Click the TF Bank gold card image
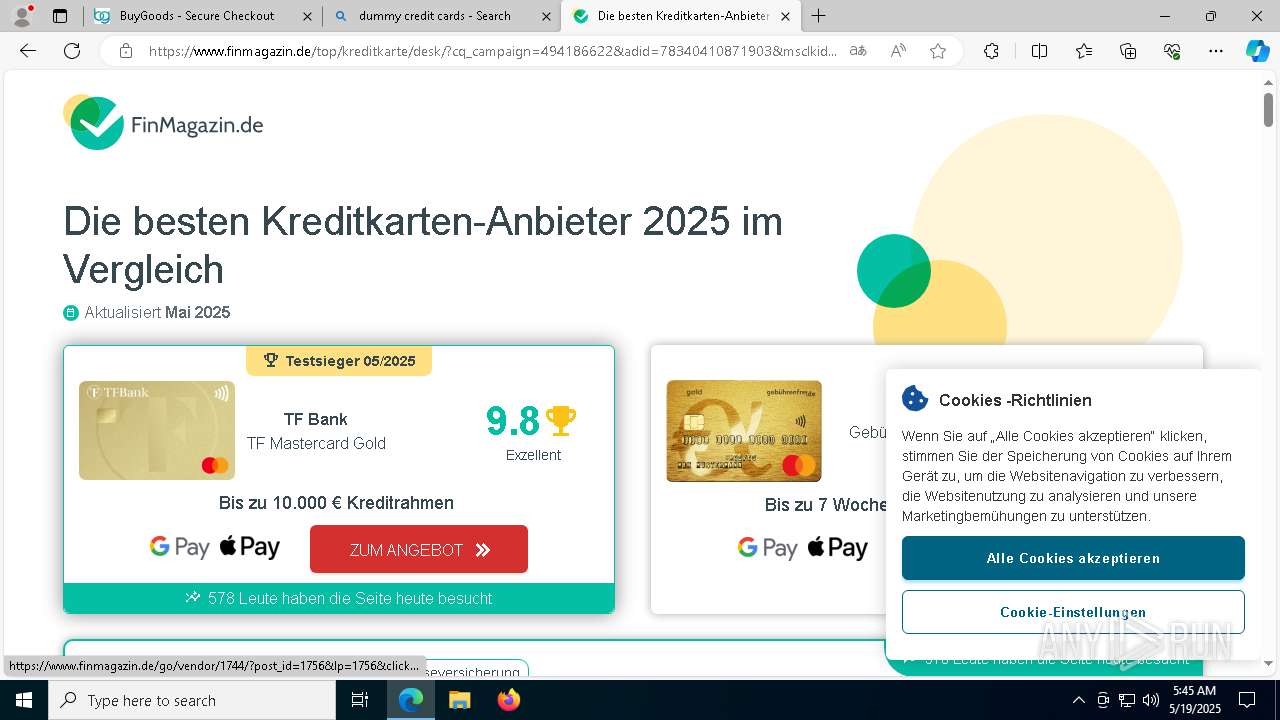The image size is (1280, 720). coord(157,430)
